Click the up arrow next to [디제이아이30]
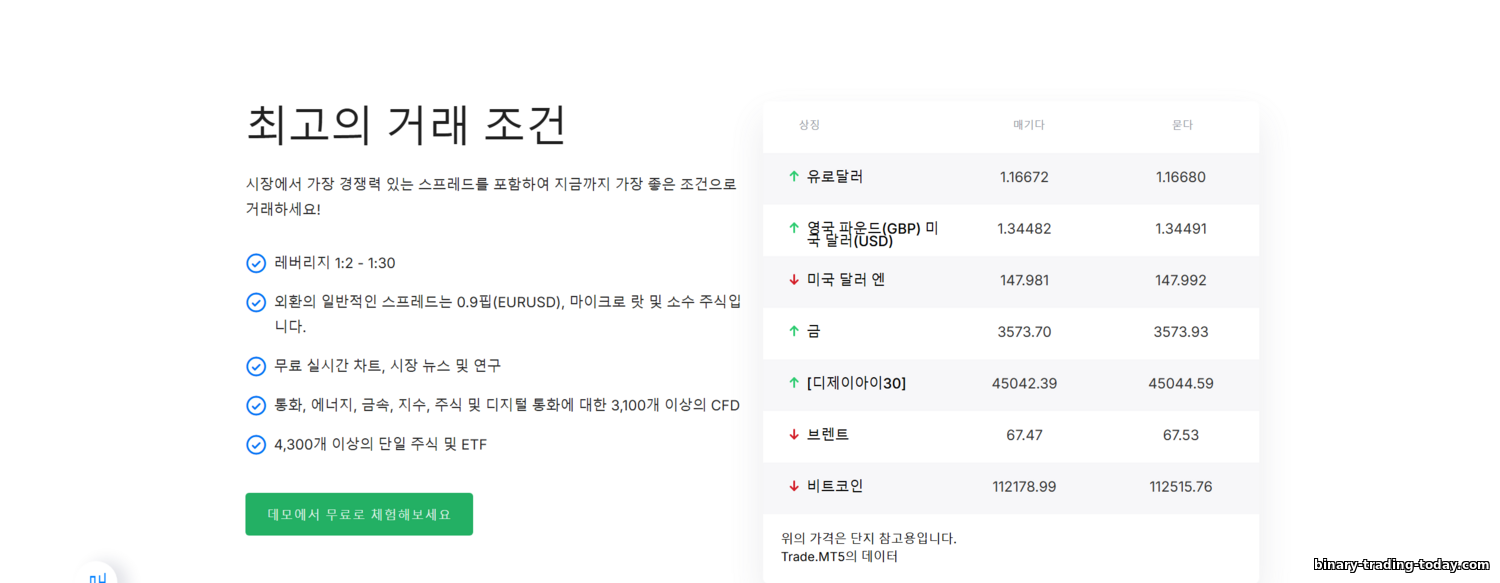 pos(794,383)
